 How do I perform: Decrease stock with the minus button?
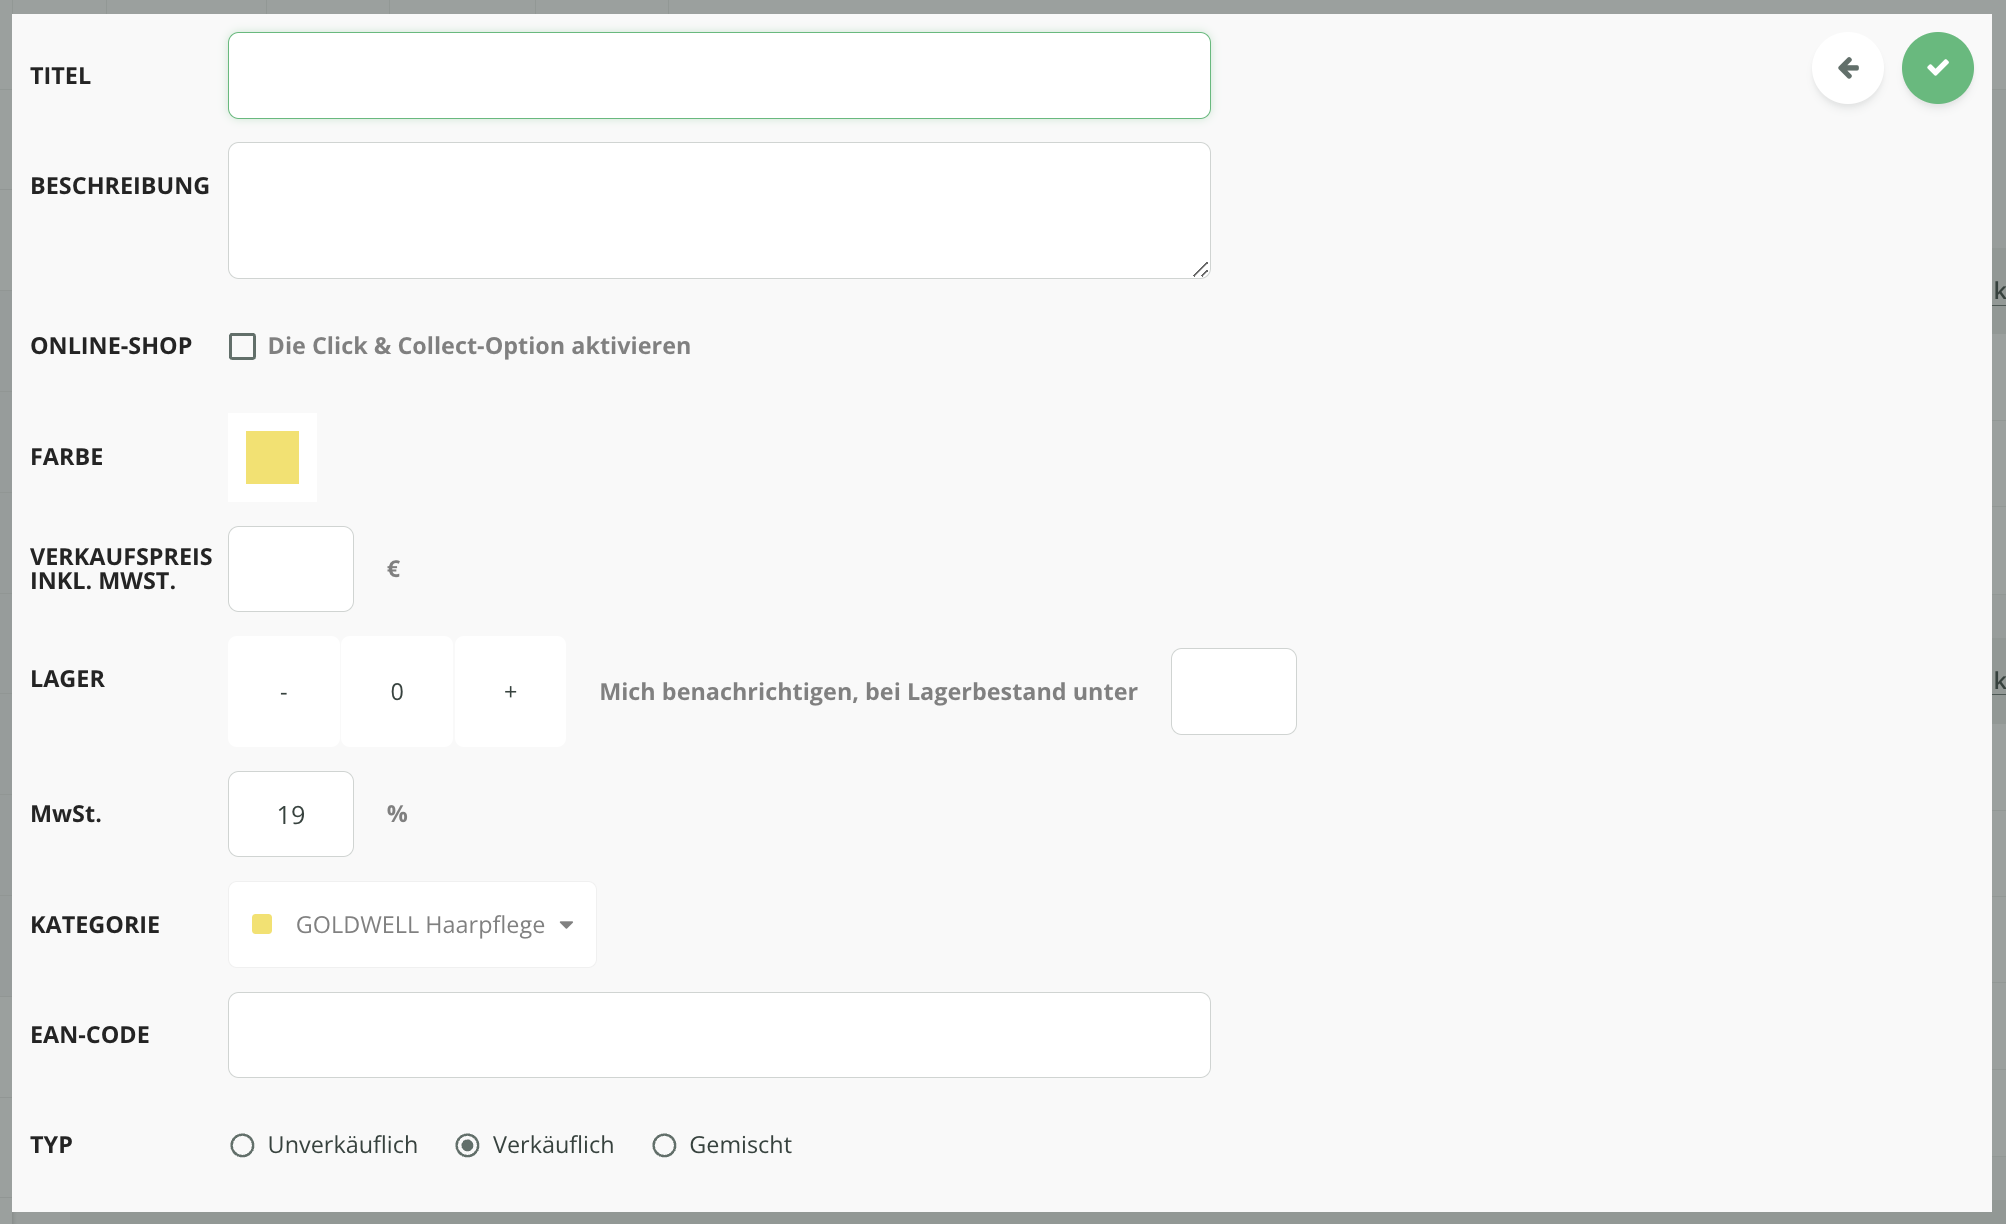[284, 692]
